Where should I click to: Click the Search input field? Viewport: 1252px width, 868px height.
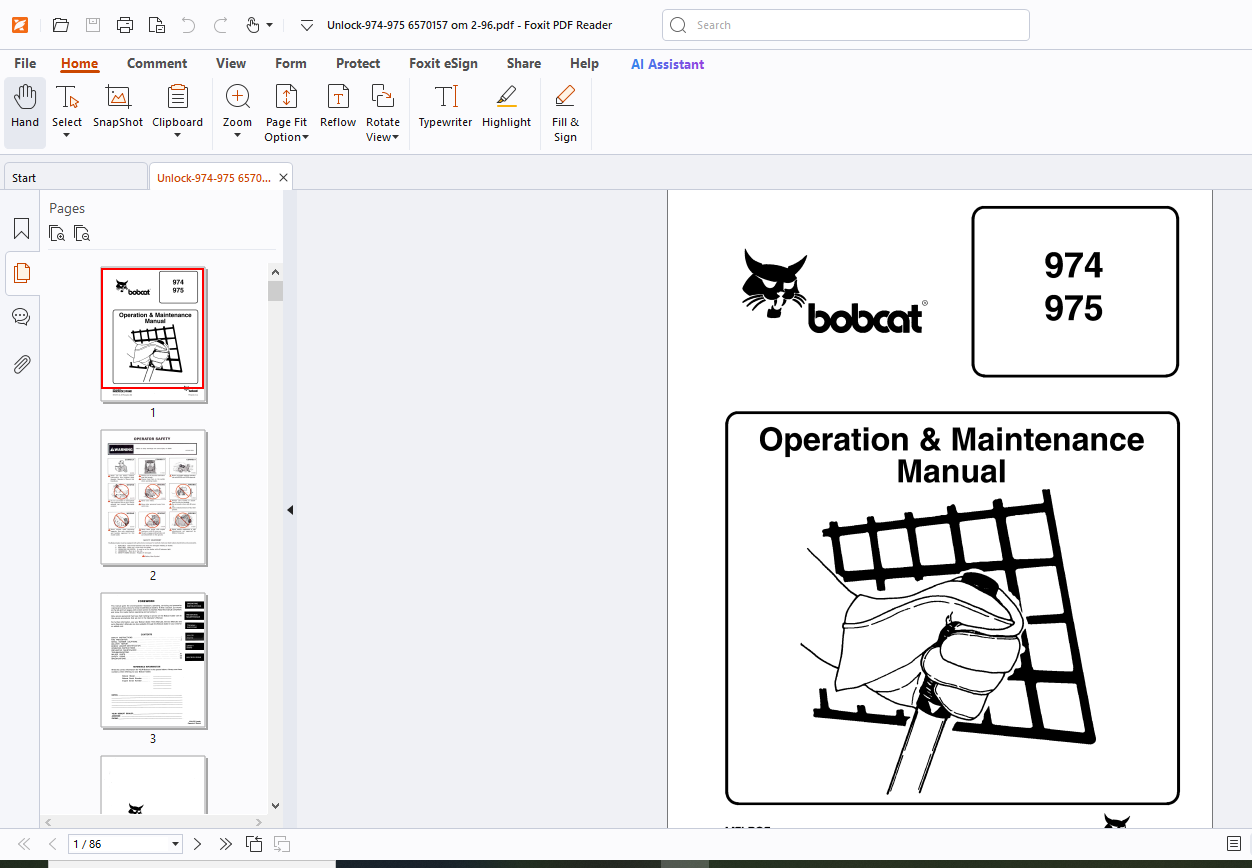tap(845, 25)
